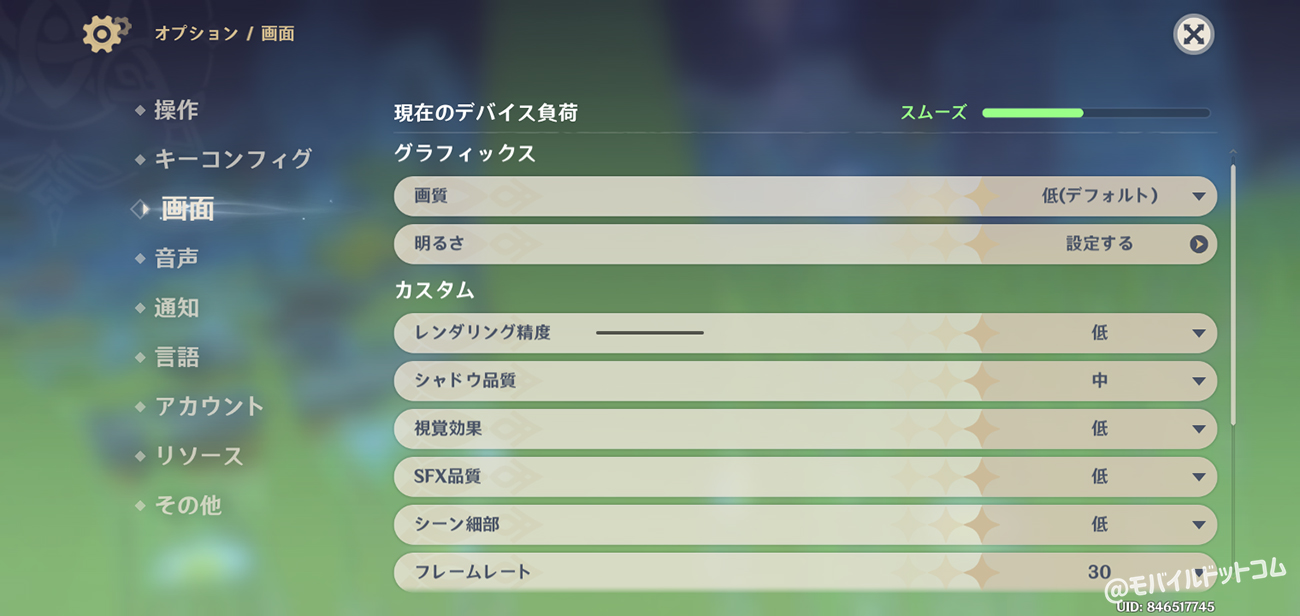Open the レンダリング精度 dropdown arrow
1300x616 pixels.
1199,333
